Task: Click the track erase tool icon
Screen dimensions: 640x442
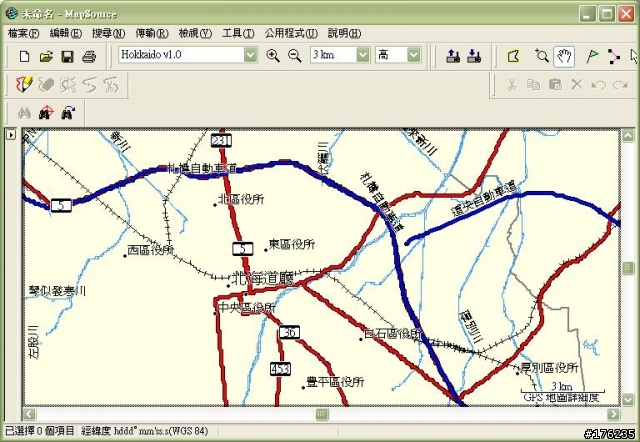Action: [46, 85]
